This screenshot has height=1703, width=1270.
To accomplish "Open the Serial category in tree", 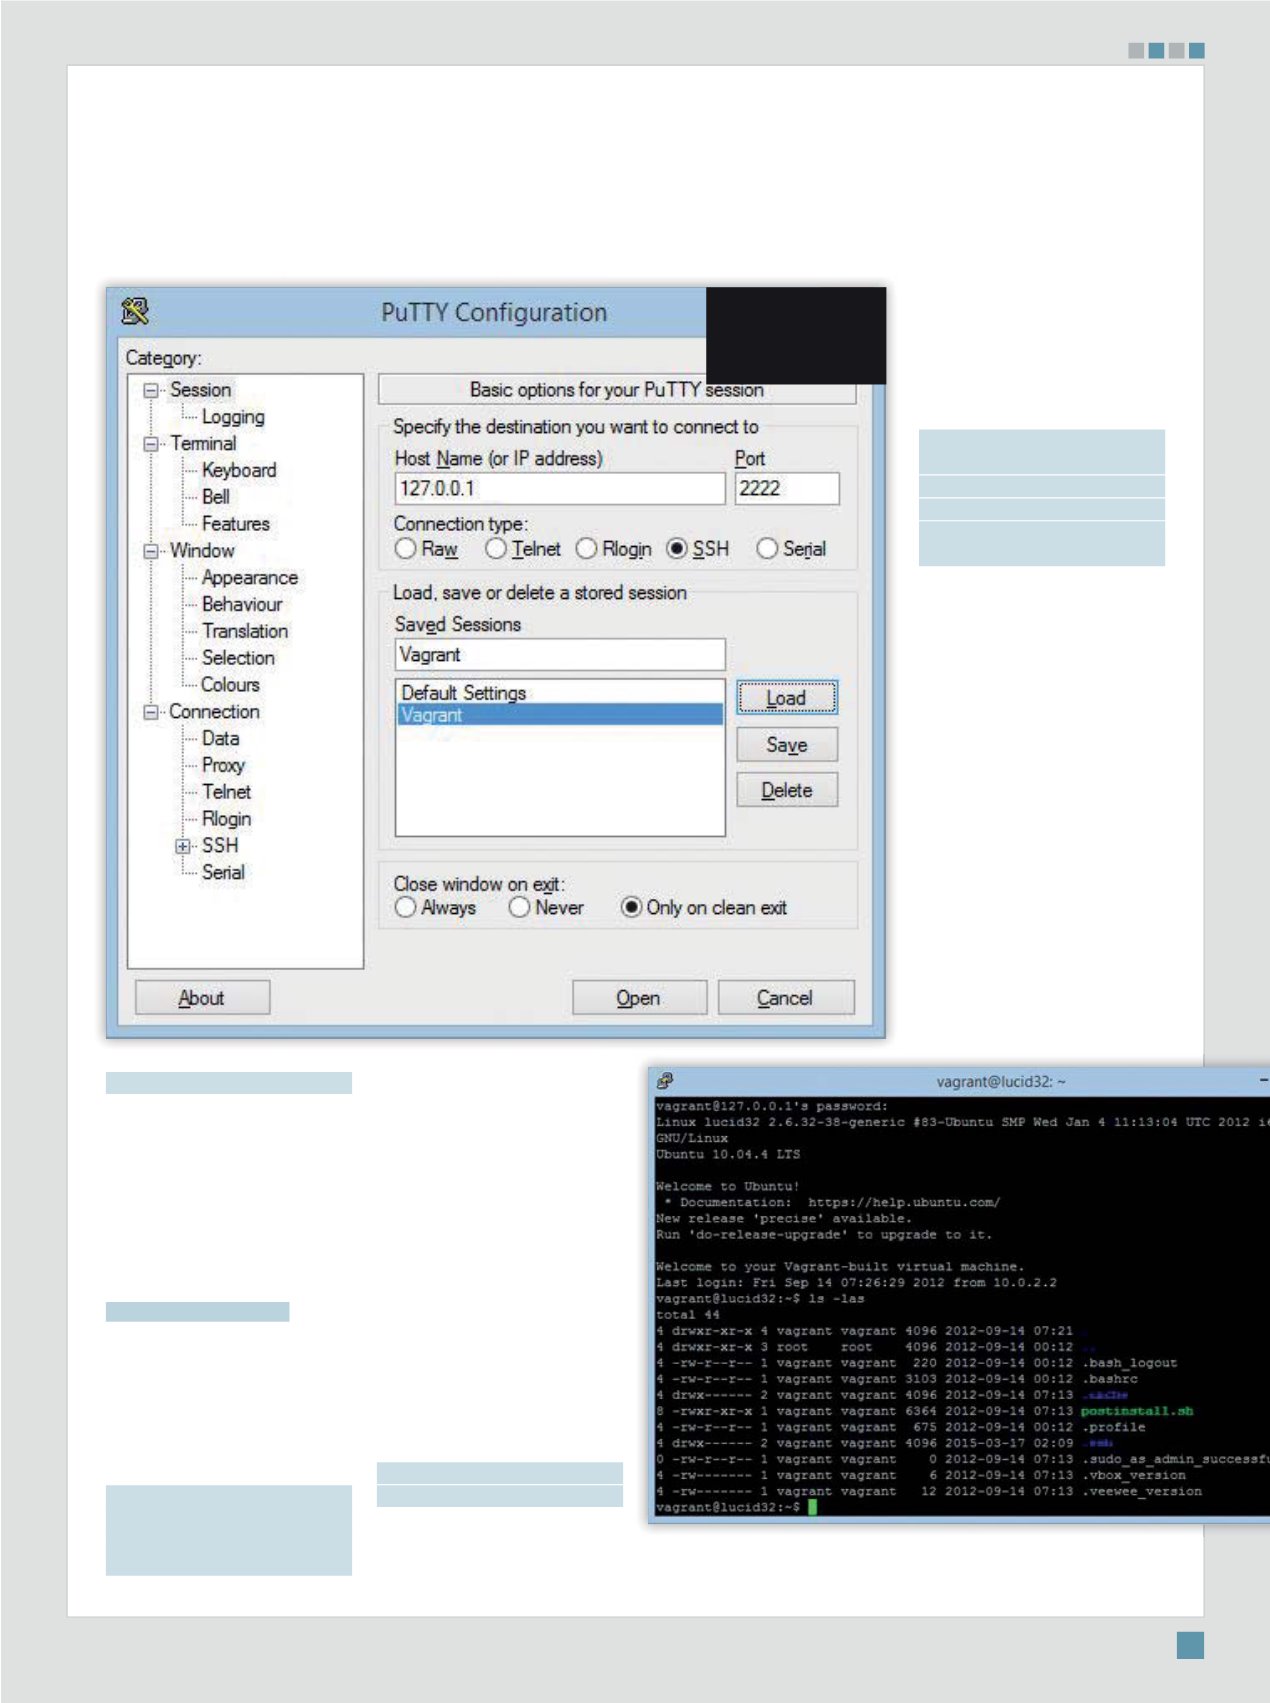I will 223,873.
